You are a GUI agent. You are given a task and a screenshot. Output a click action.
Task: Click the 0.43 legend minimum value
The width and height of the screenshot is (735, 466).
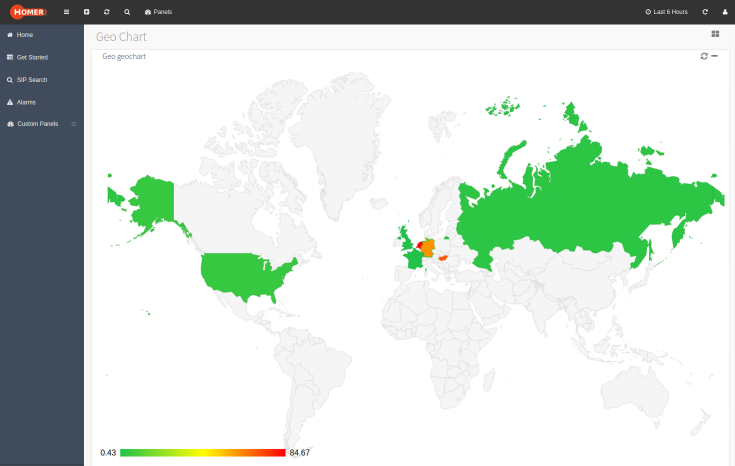[108, 452]
